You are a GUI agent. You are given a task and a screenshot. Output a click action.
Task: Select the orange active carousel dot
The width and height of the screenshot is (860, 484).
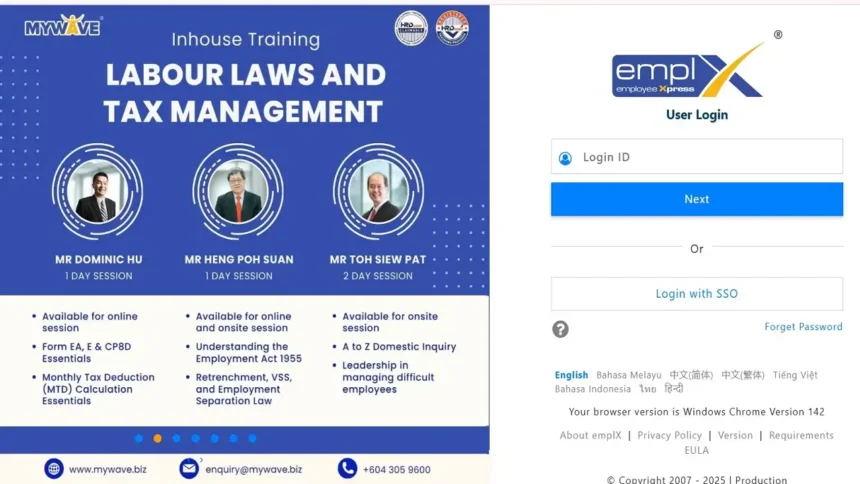point(157,438)
